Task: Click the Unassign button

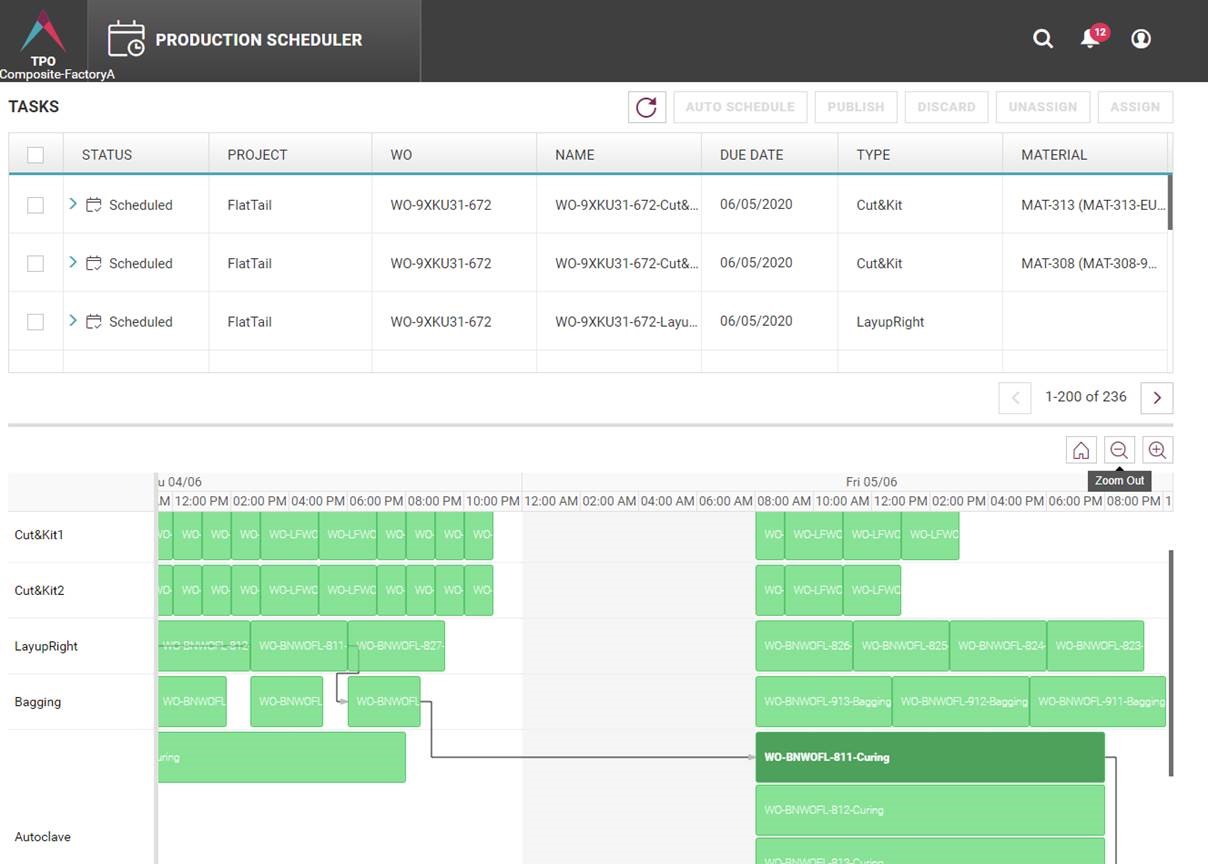Action: (x=1043, y=107)
